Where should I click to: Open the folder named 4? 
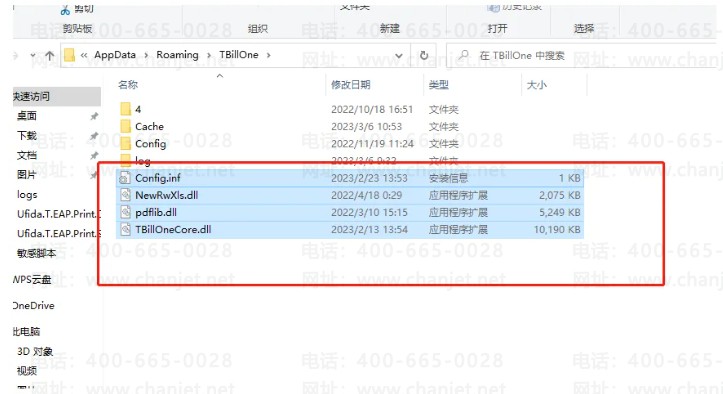pos(125,109)
